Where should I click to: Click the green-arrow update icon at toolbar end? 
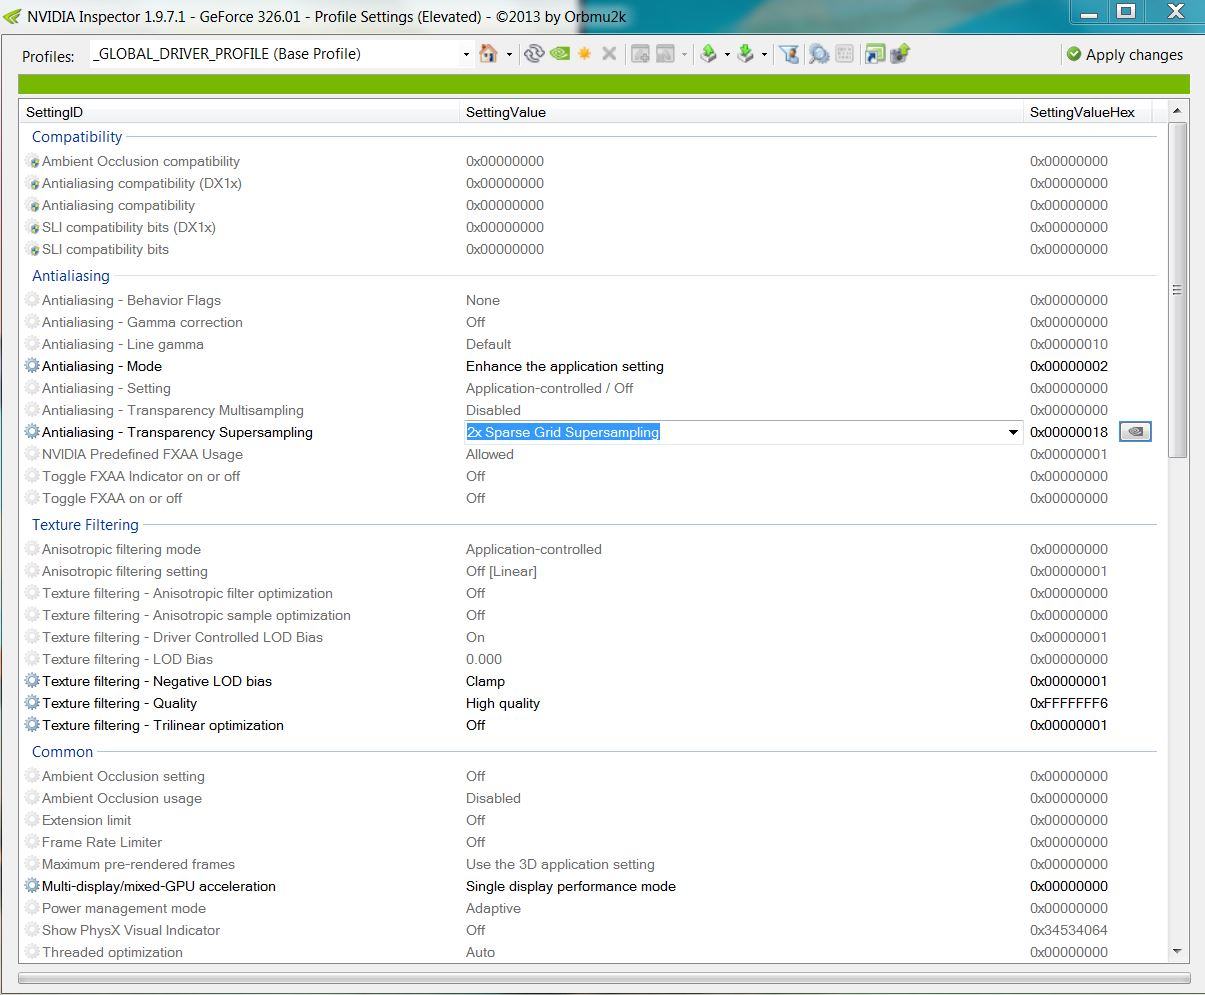coord(900,54)
